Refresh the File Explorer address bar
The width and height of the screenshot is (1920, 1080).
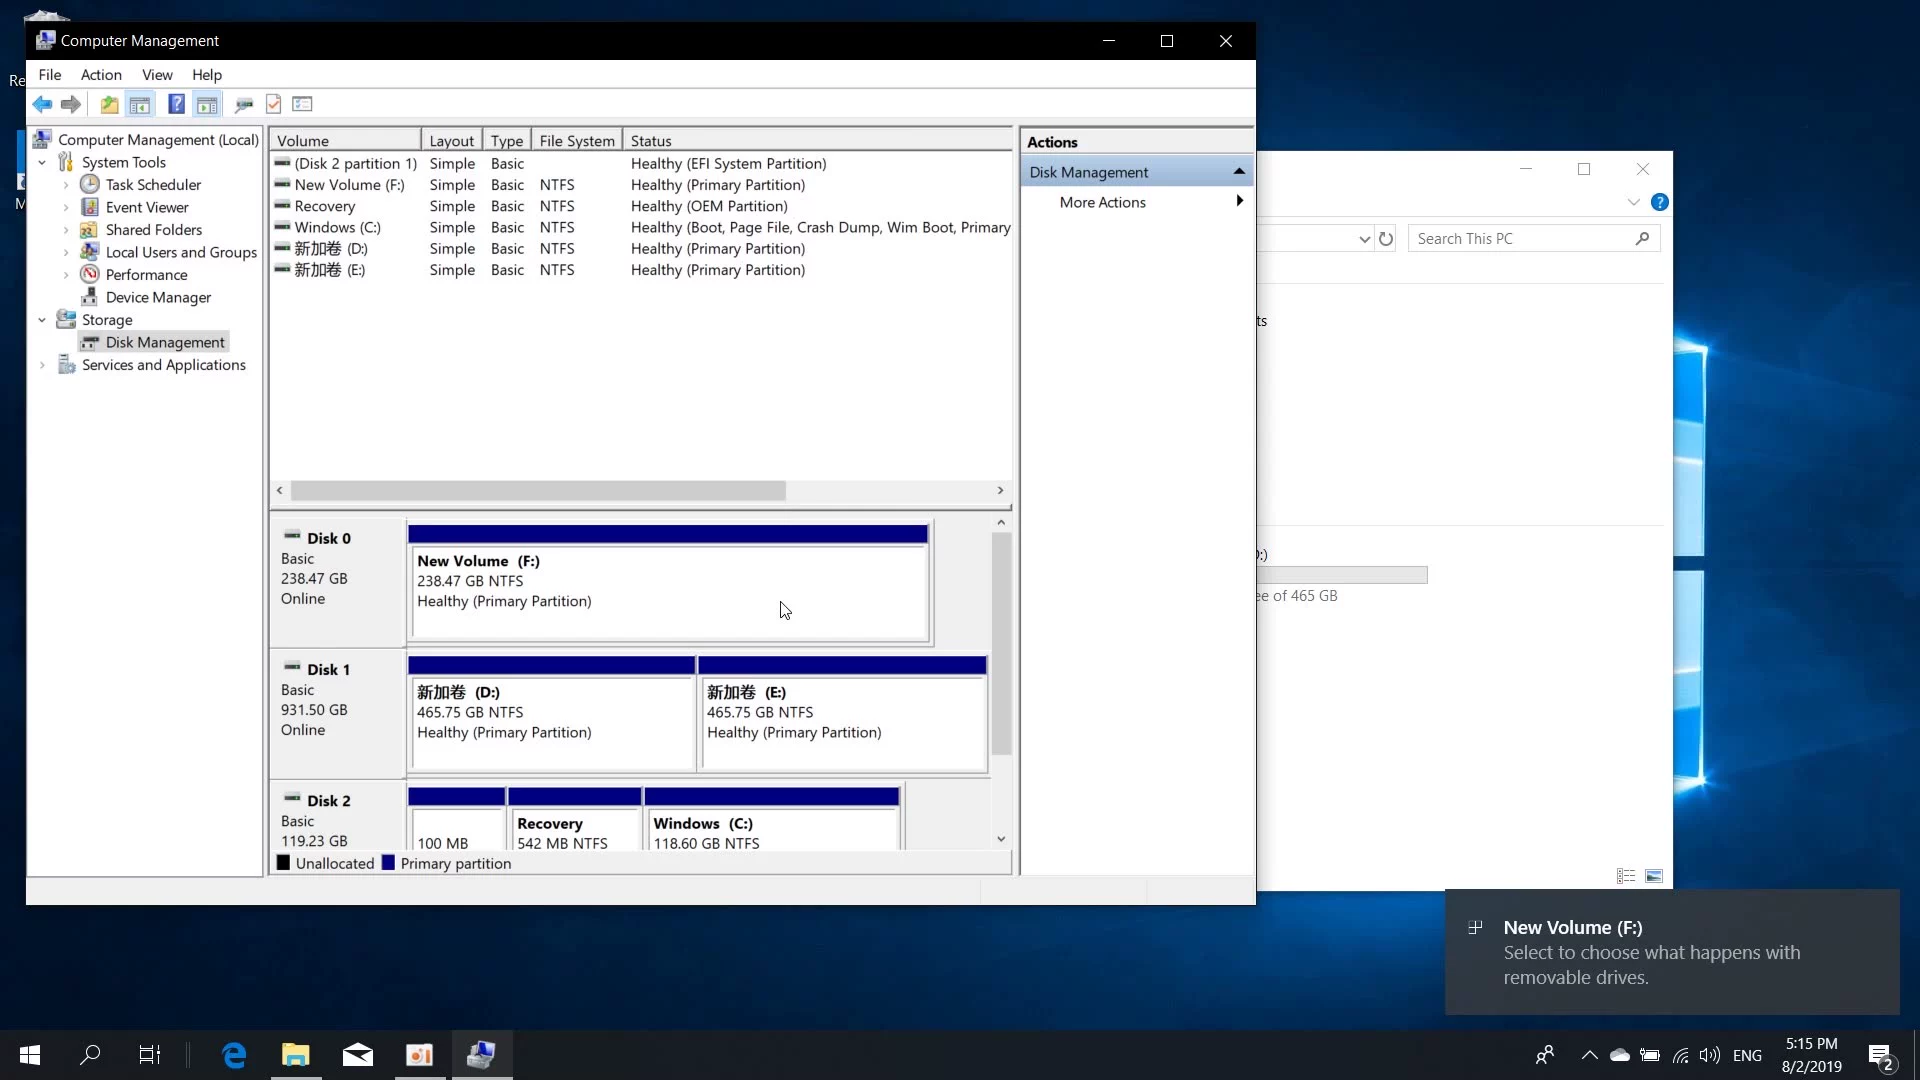pyautogui.click(x=1386, y=239)
